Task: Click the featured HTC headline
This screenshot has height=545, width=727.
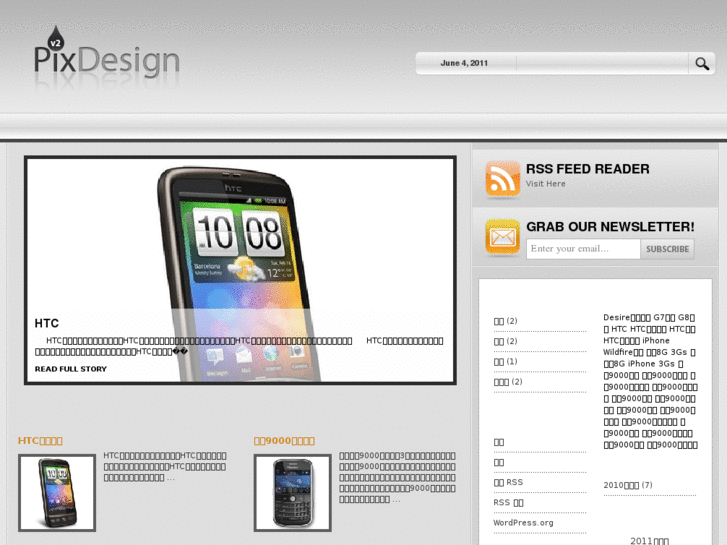Action: pyautogui.click(x=46, y=323)
